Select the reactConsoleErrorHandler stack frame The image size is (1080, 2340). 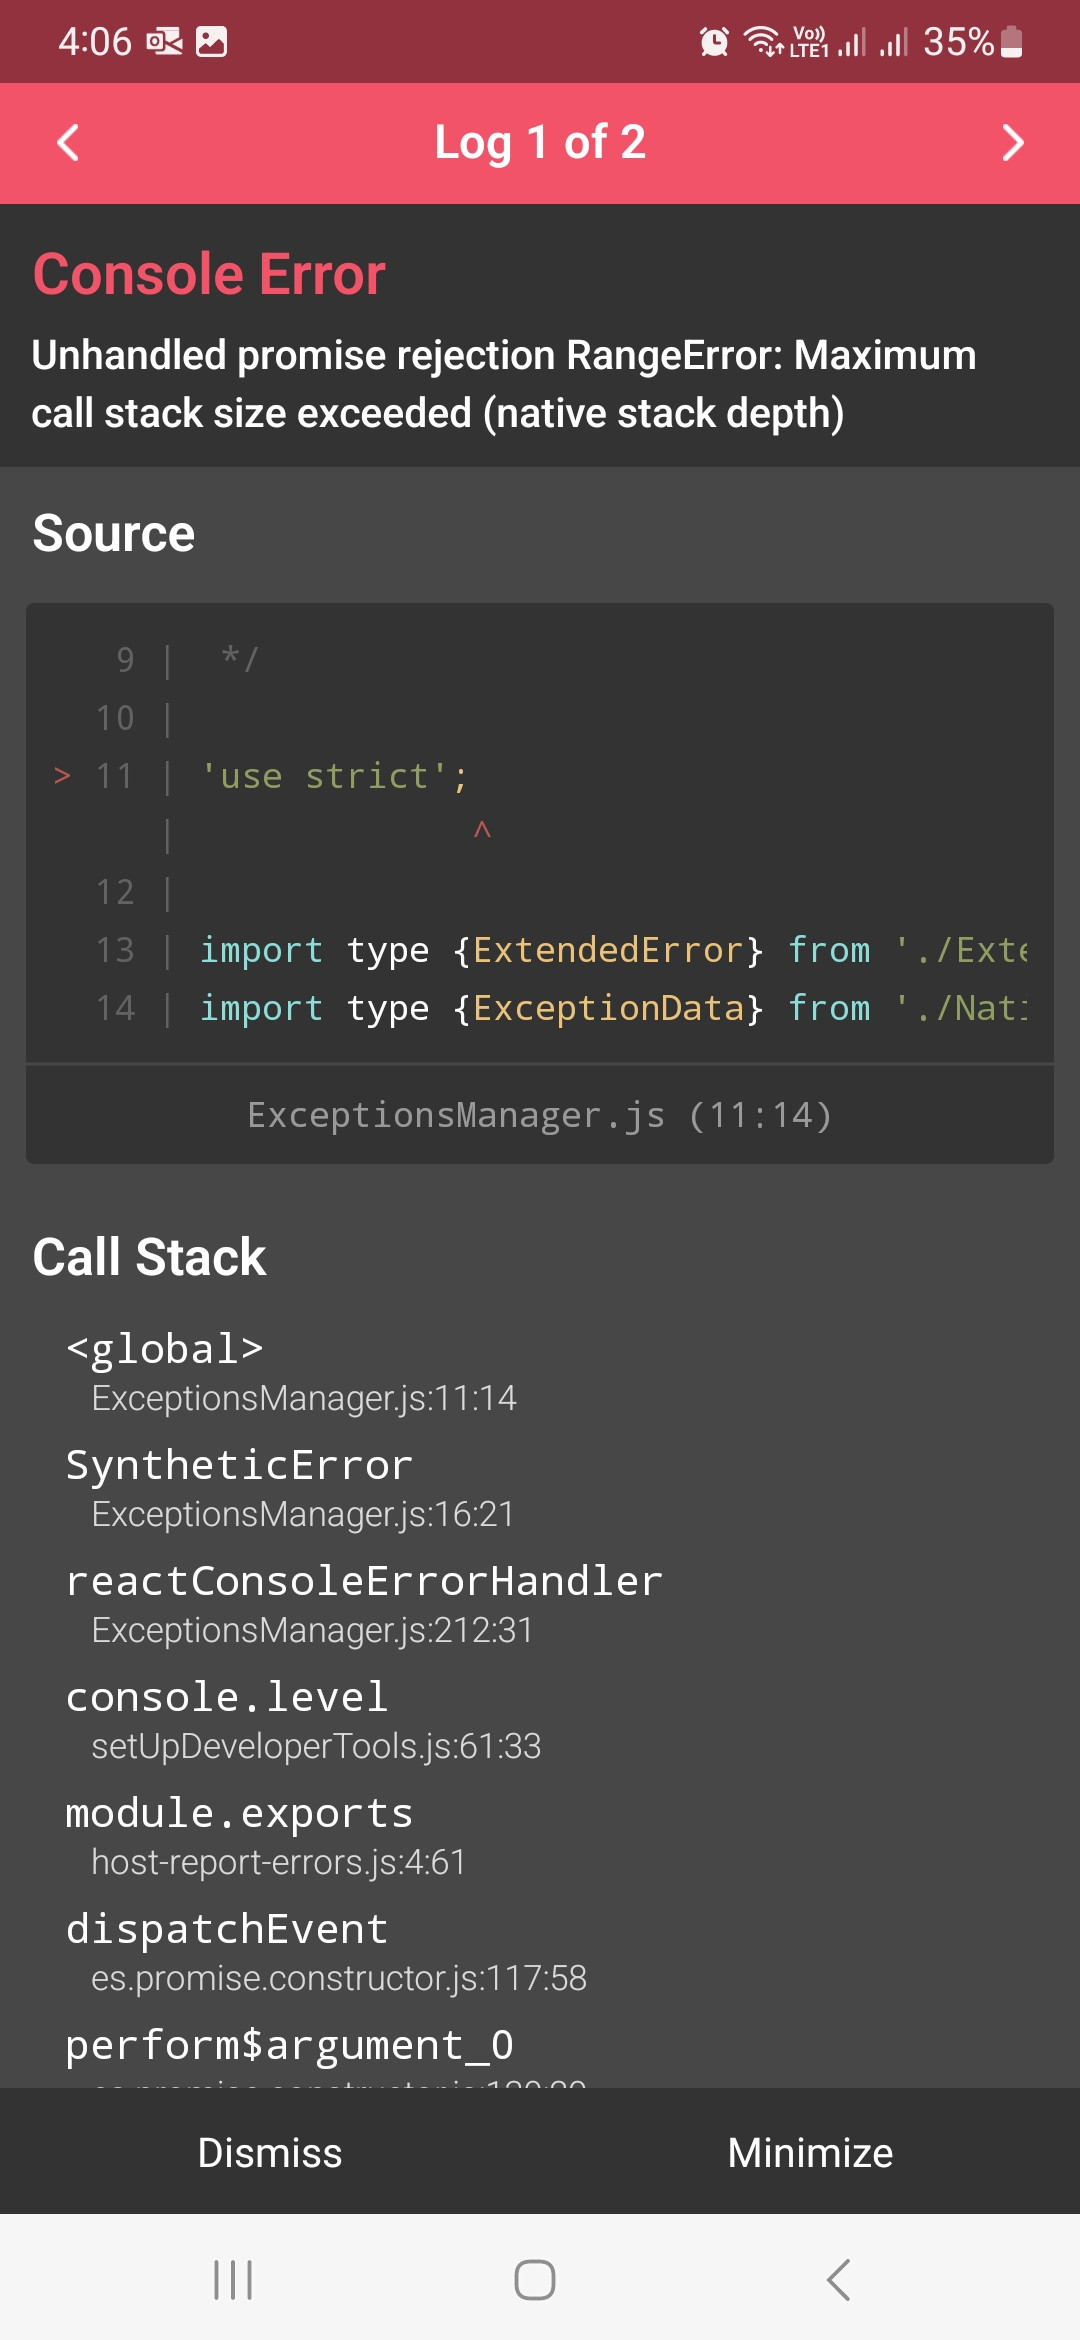pyautogui.click(x=540, y=1604)
